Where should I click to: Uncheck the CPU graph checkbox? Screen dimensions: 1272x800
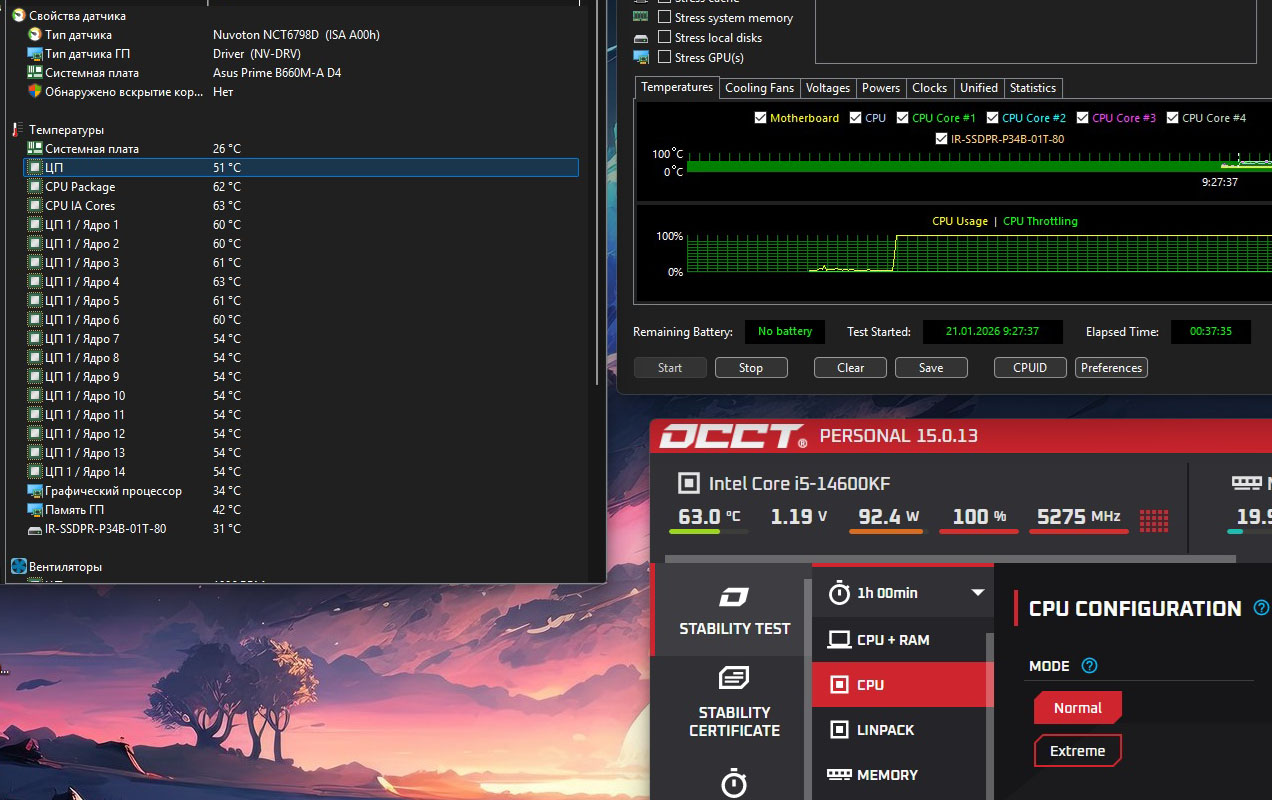click(x=855, y=118)
